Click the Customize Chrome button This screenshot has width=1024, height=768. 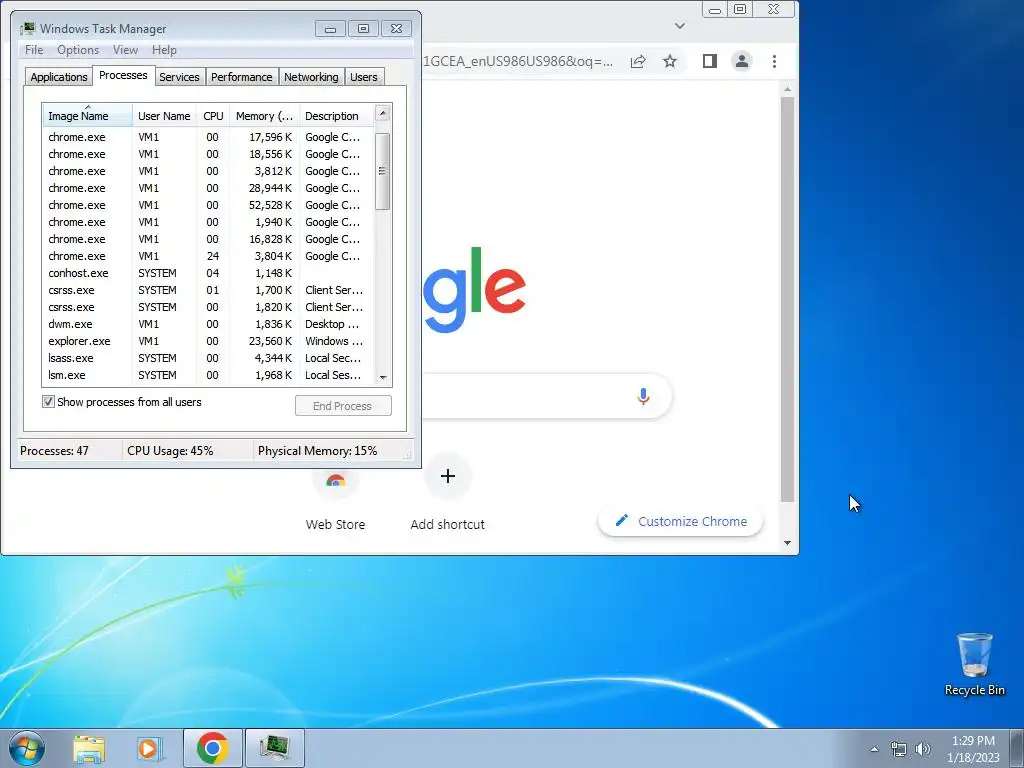coord(680,521)
